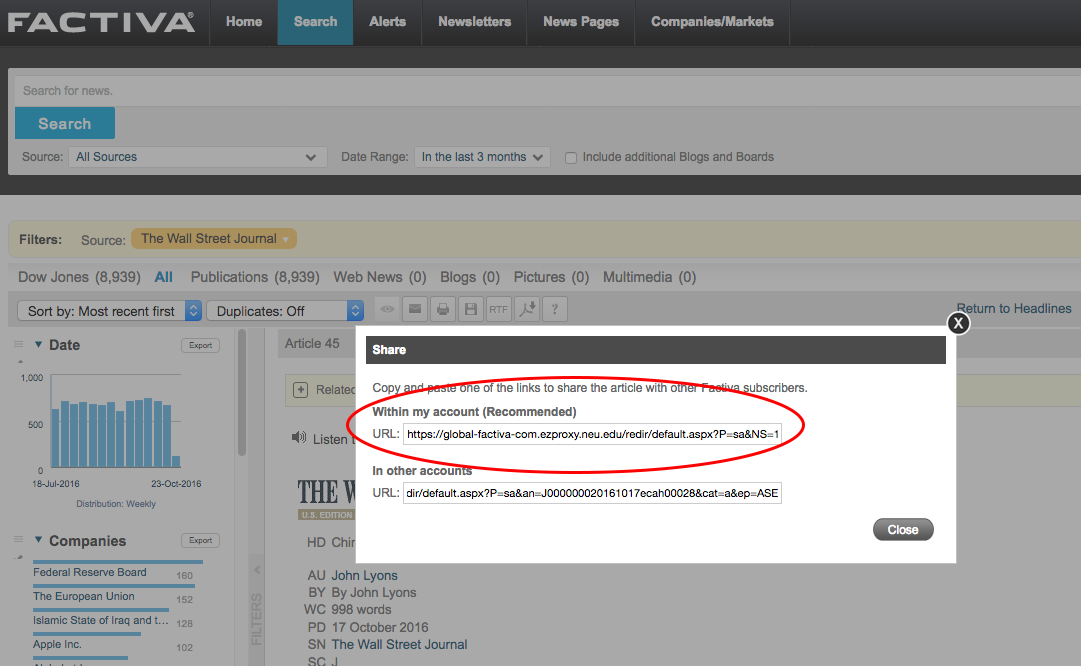This screenshot has width=1081, height=666.
Task: Click the Within my account URL field
Action: point(592,434)
